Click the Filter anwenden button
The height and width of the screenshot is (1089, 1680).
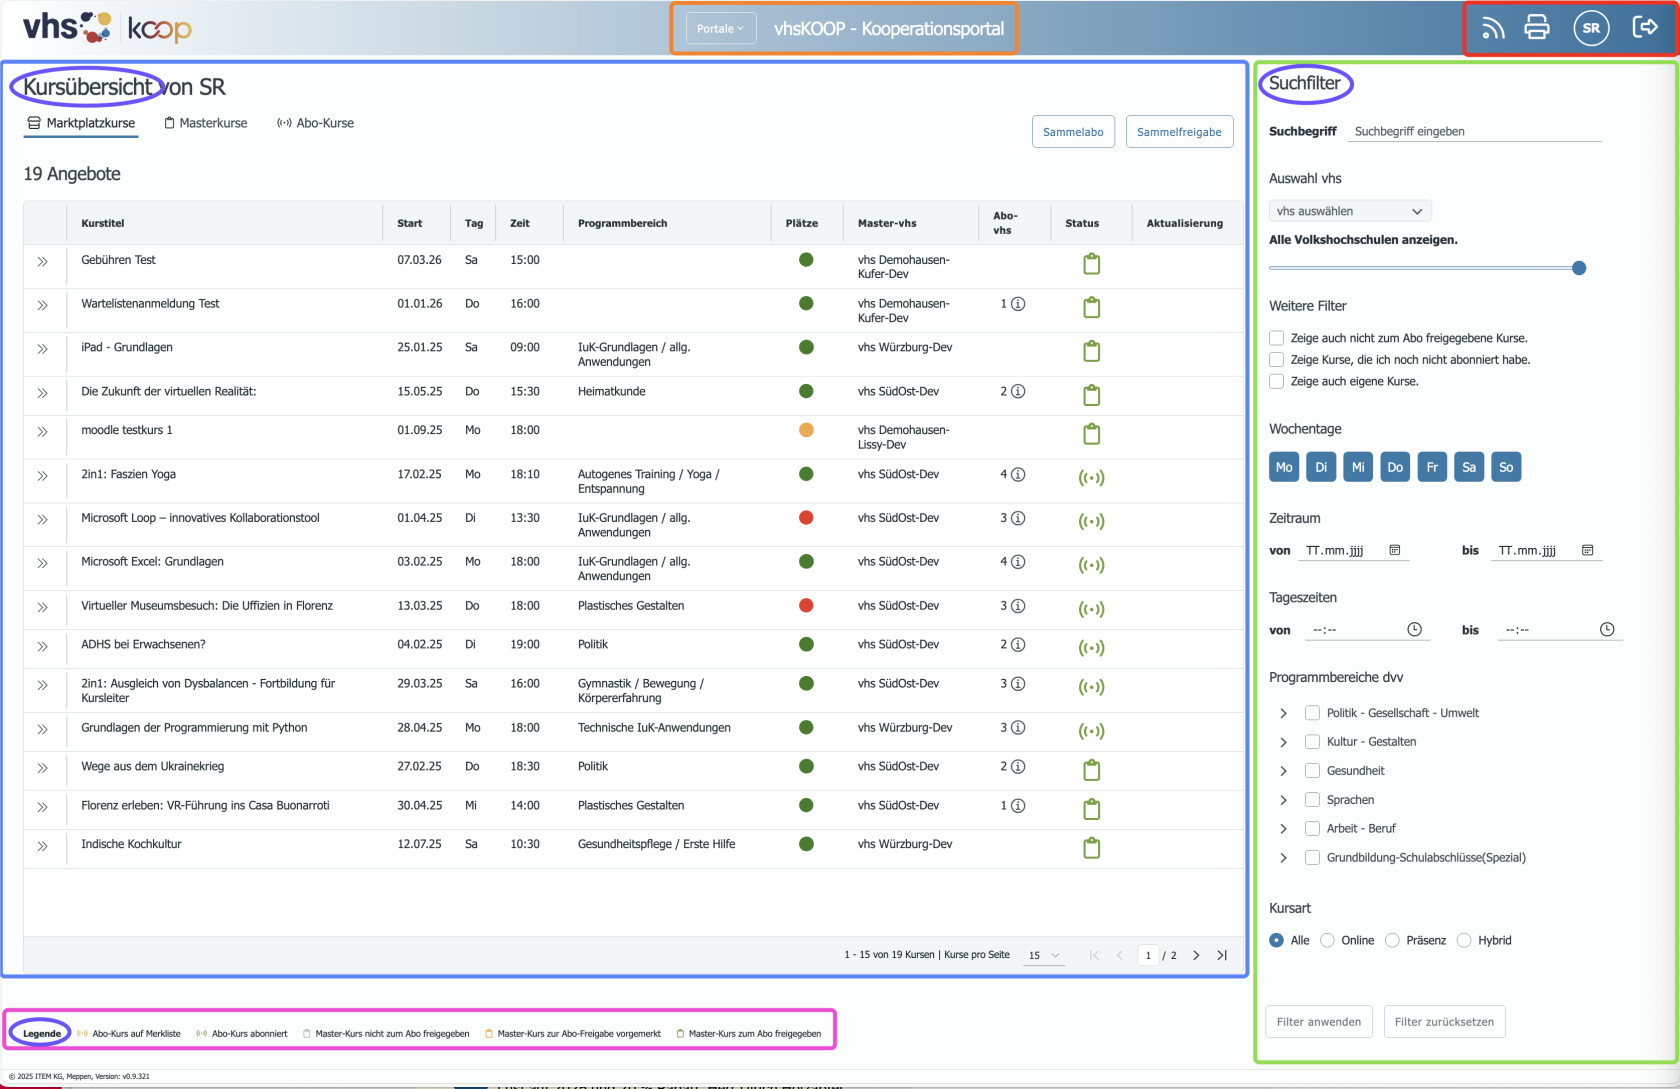1318,1022
